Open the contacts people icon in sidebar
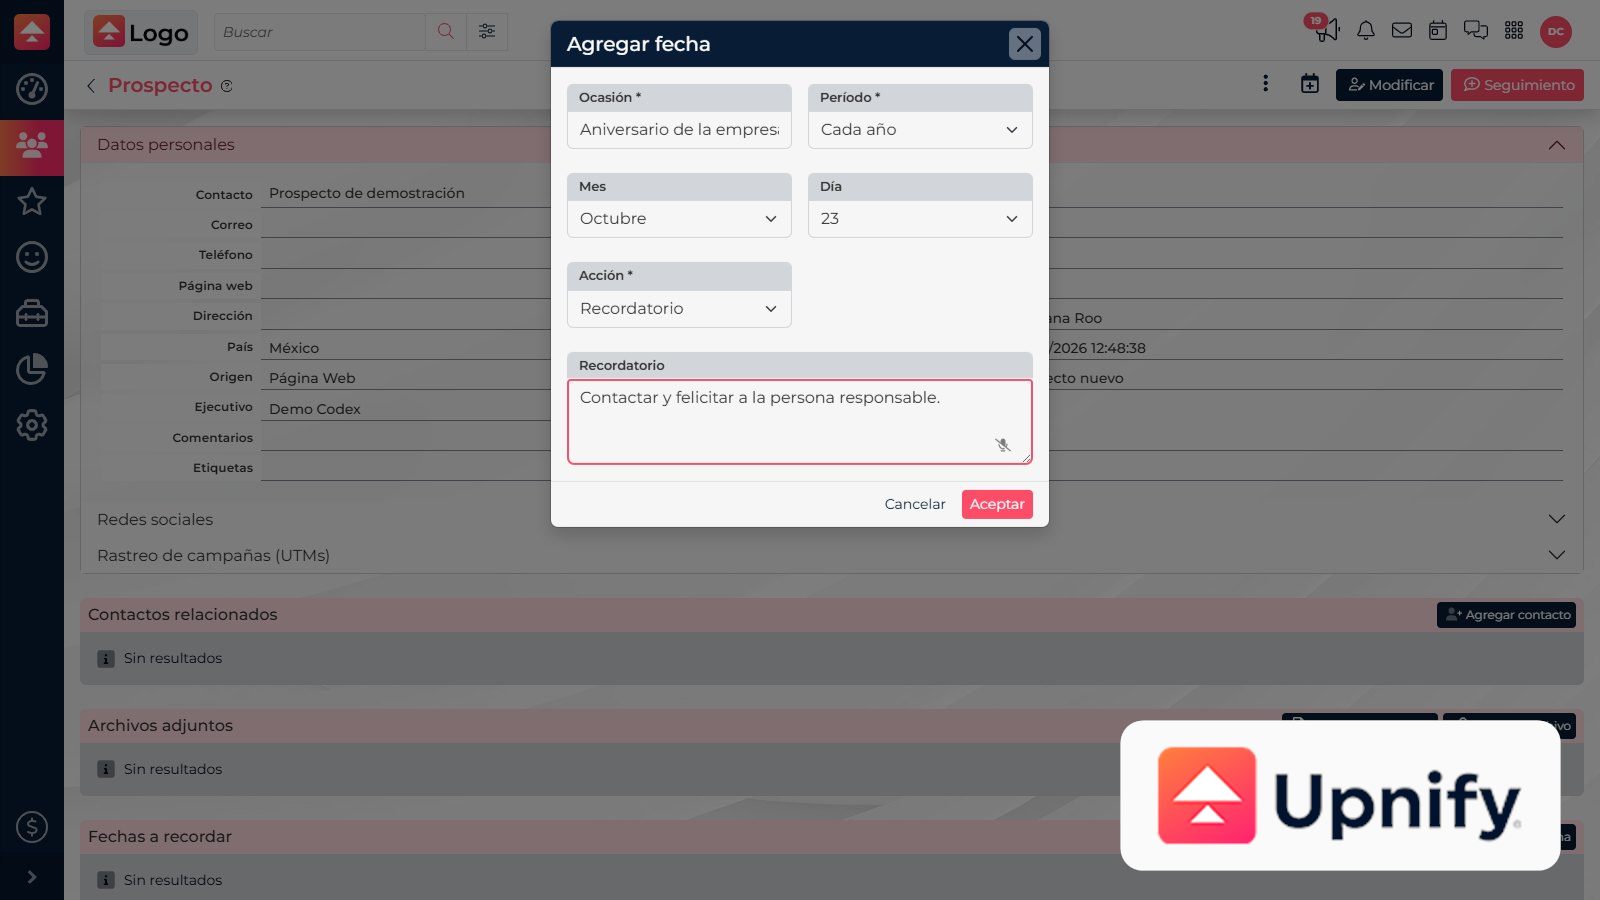The width and height of the screenshot is (1600, 900). click(x=32, y=145)
